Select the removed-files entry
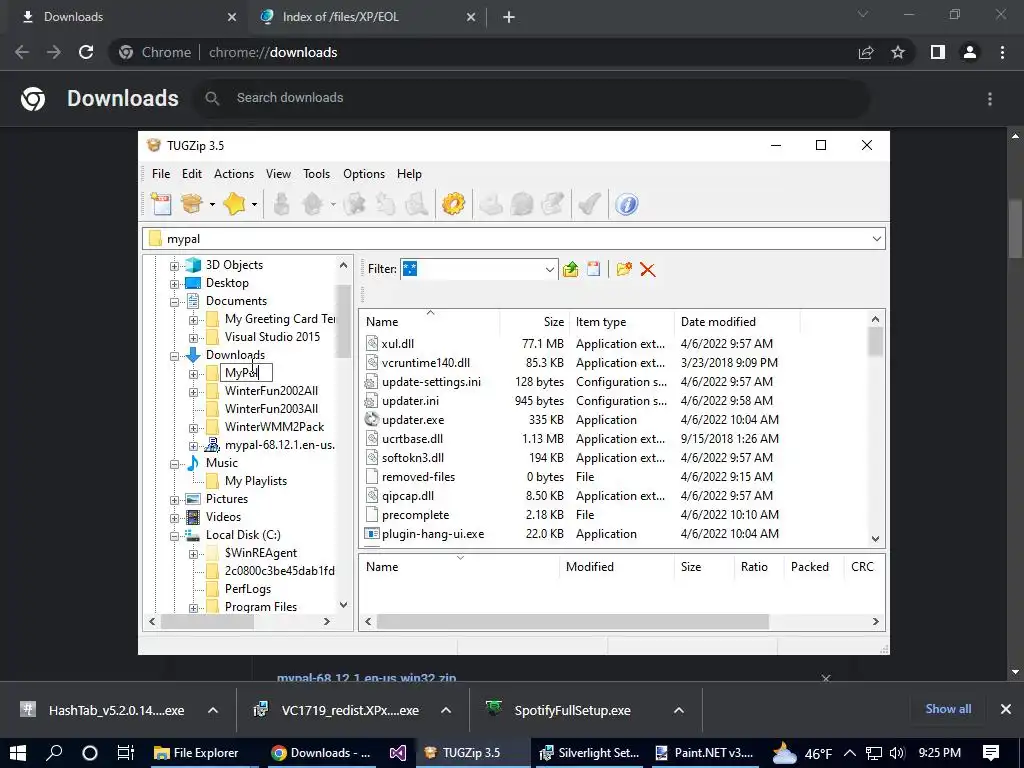This screenshot has height=768, width=1024. pos(418,477)
